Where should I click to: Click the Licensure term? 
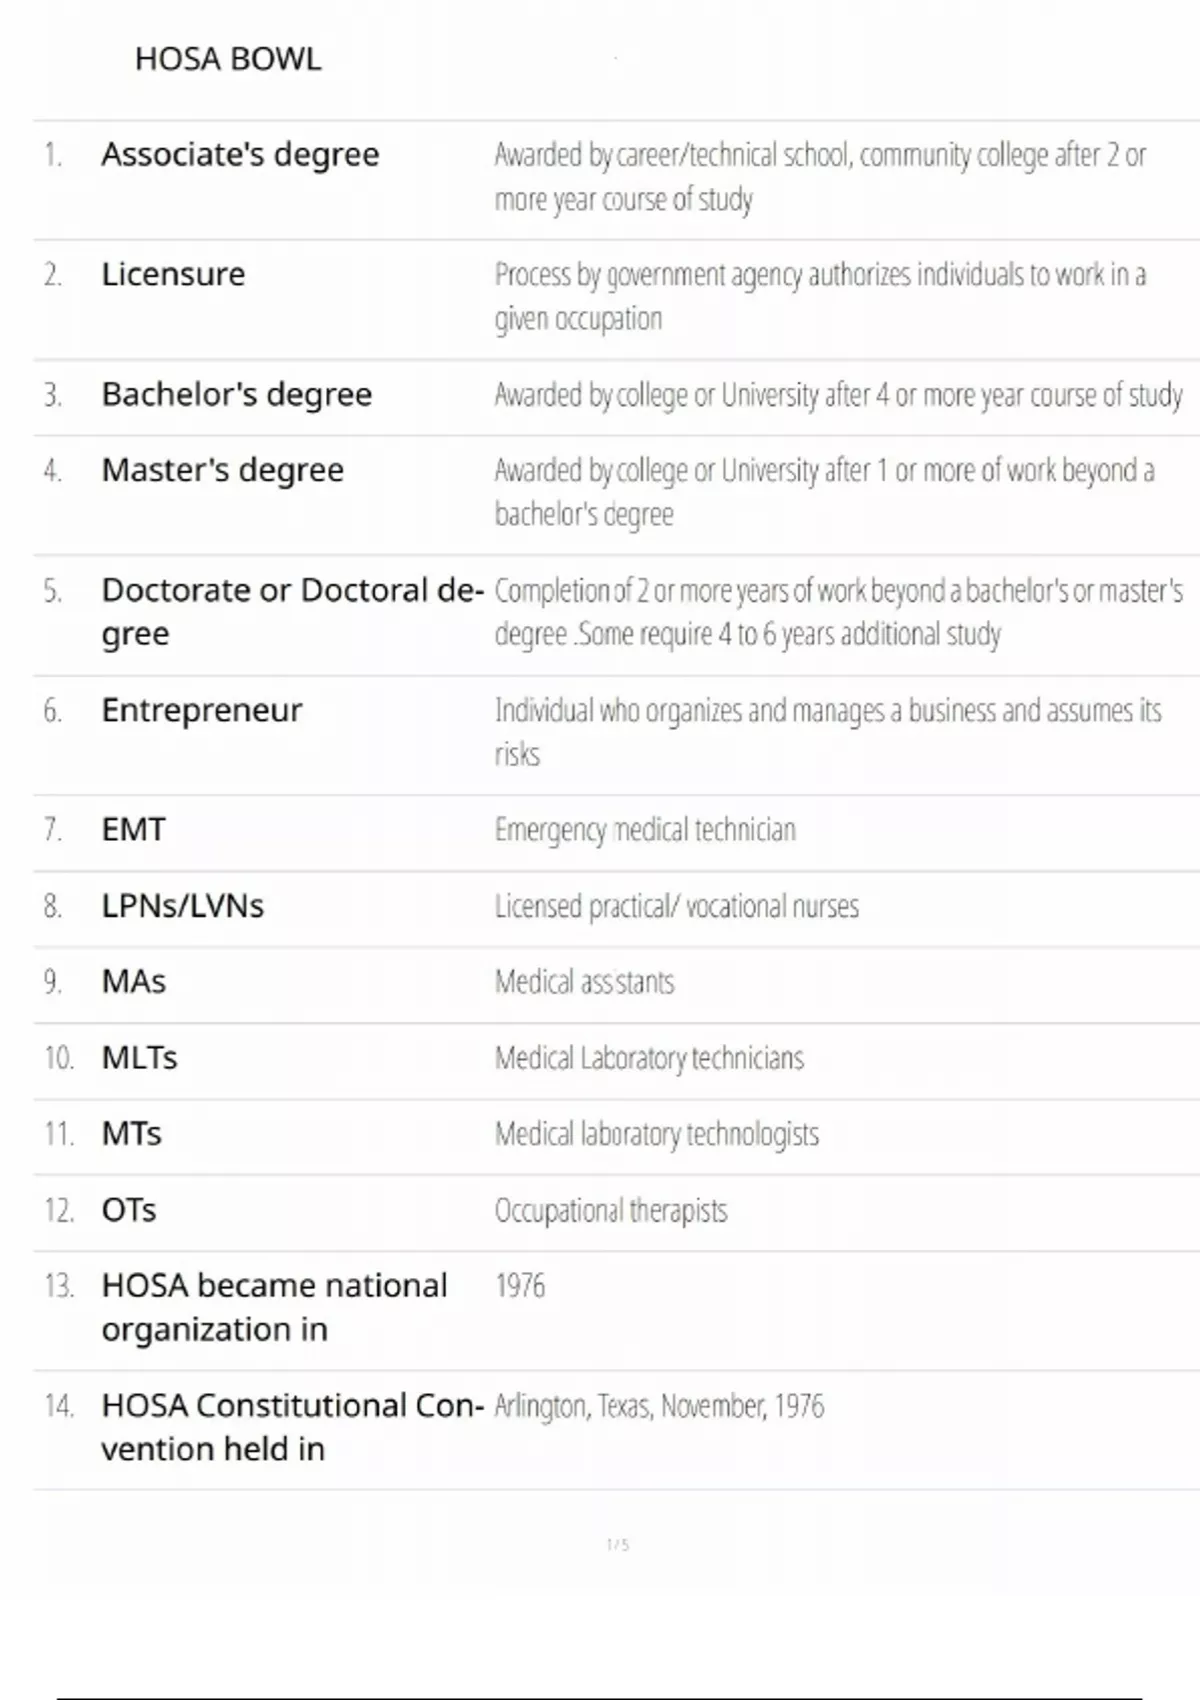coord(173,274)
